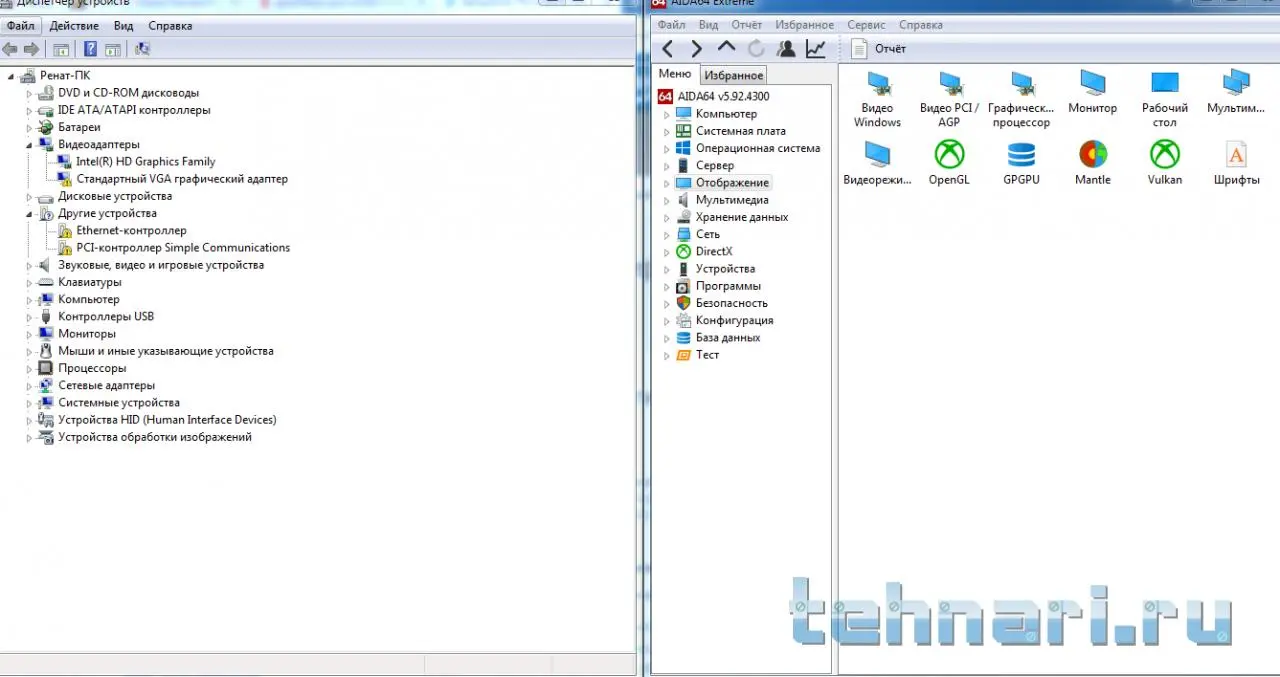Open the Видео PCI / AGP icon
Screen dimensions: 1280x677
949,100
